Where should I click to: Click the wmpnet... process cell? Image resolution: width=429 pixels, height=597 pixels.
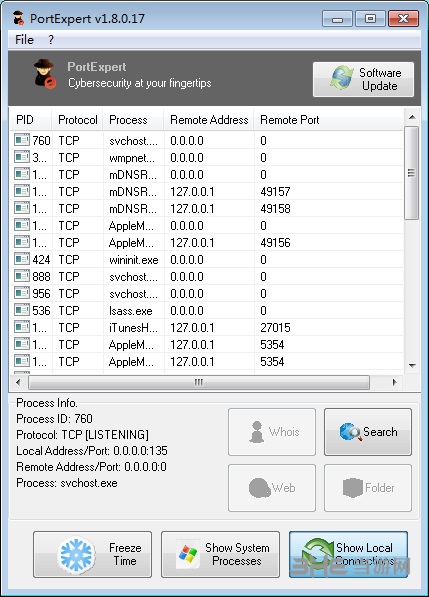click(x=132, y=158)
